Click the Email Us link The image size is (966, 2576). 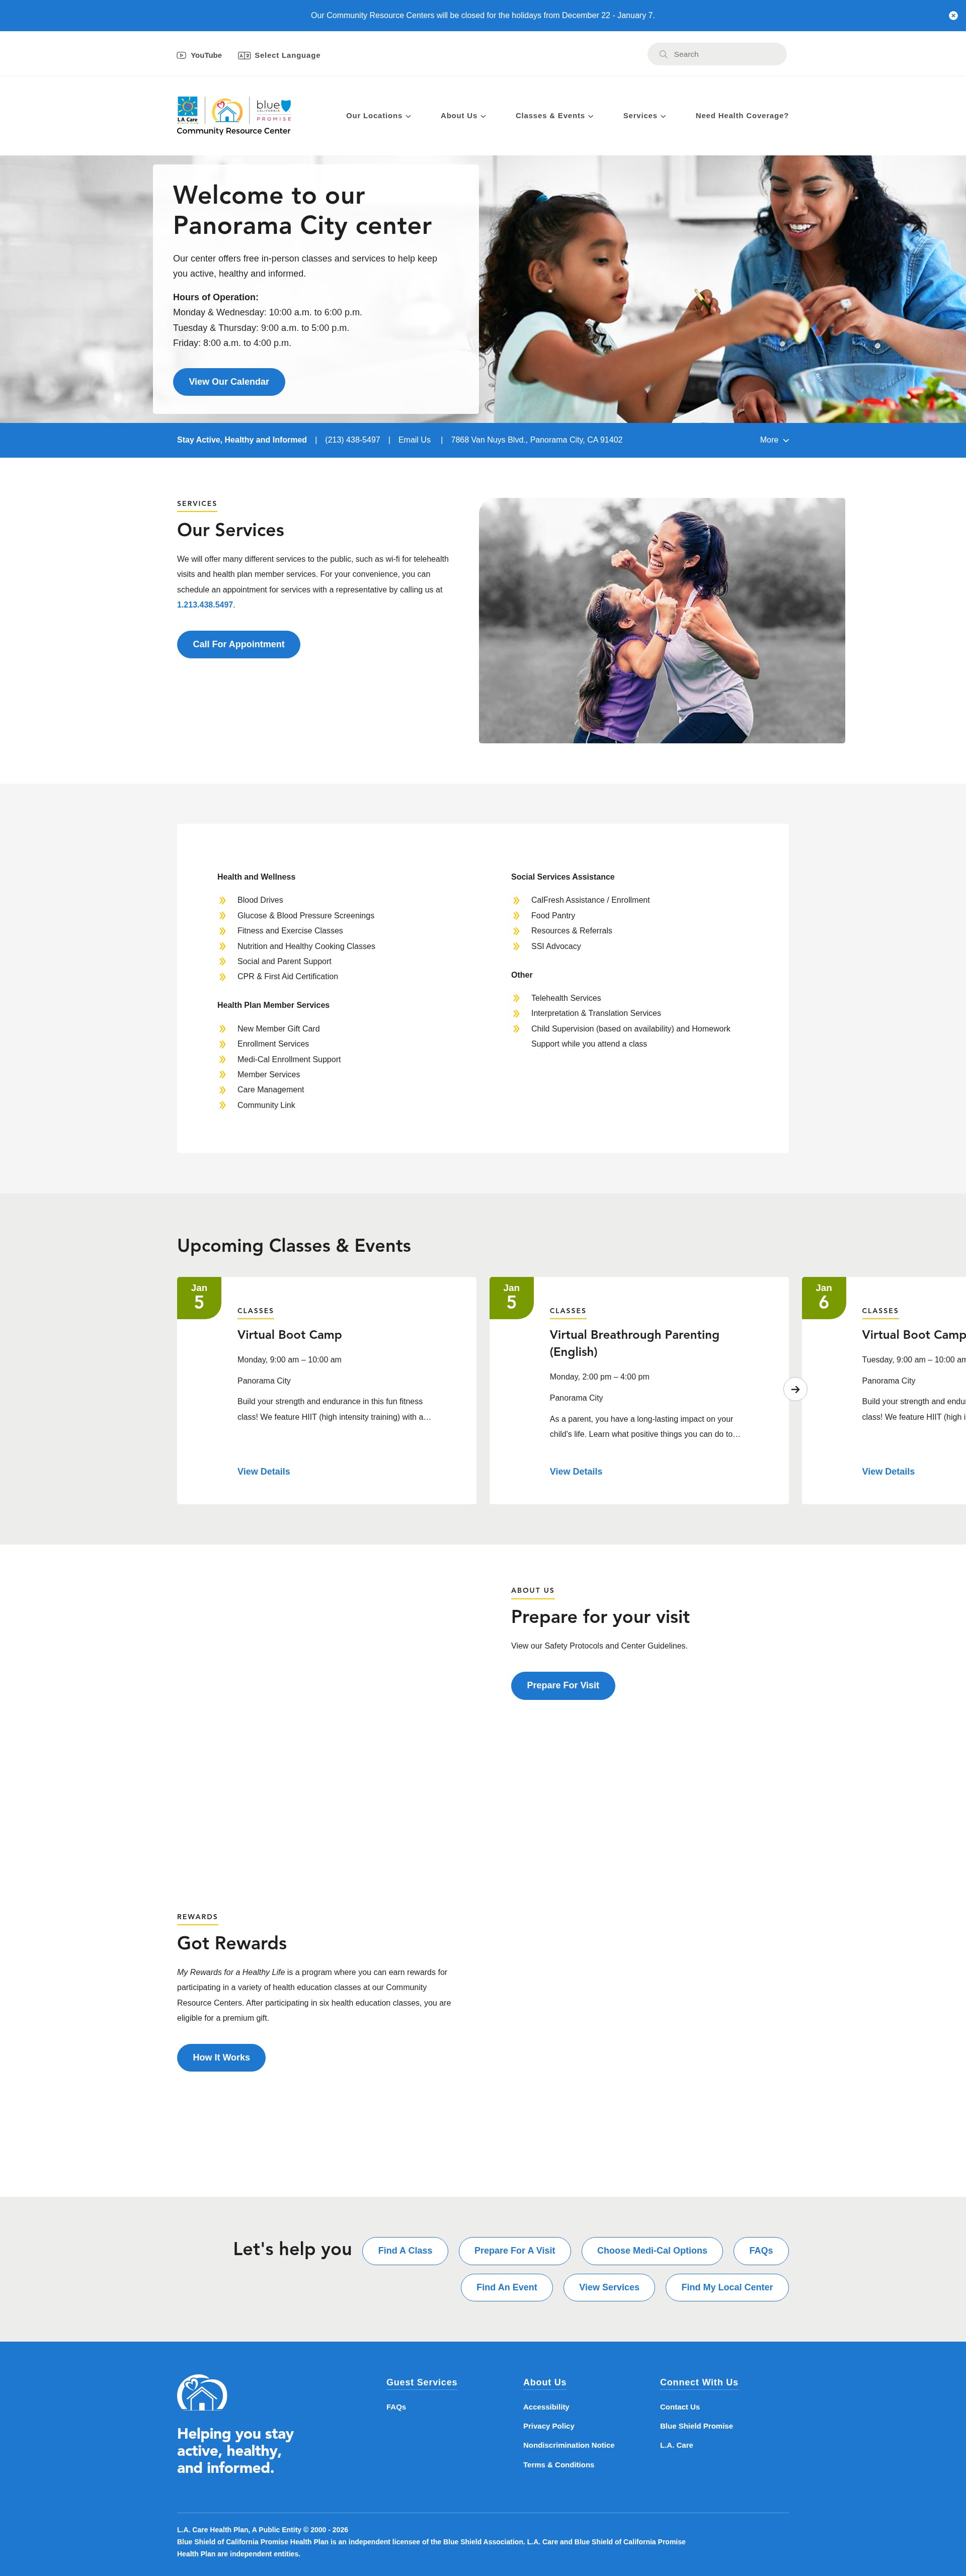tap(414, 440)
